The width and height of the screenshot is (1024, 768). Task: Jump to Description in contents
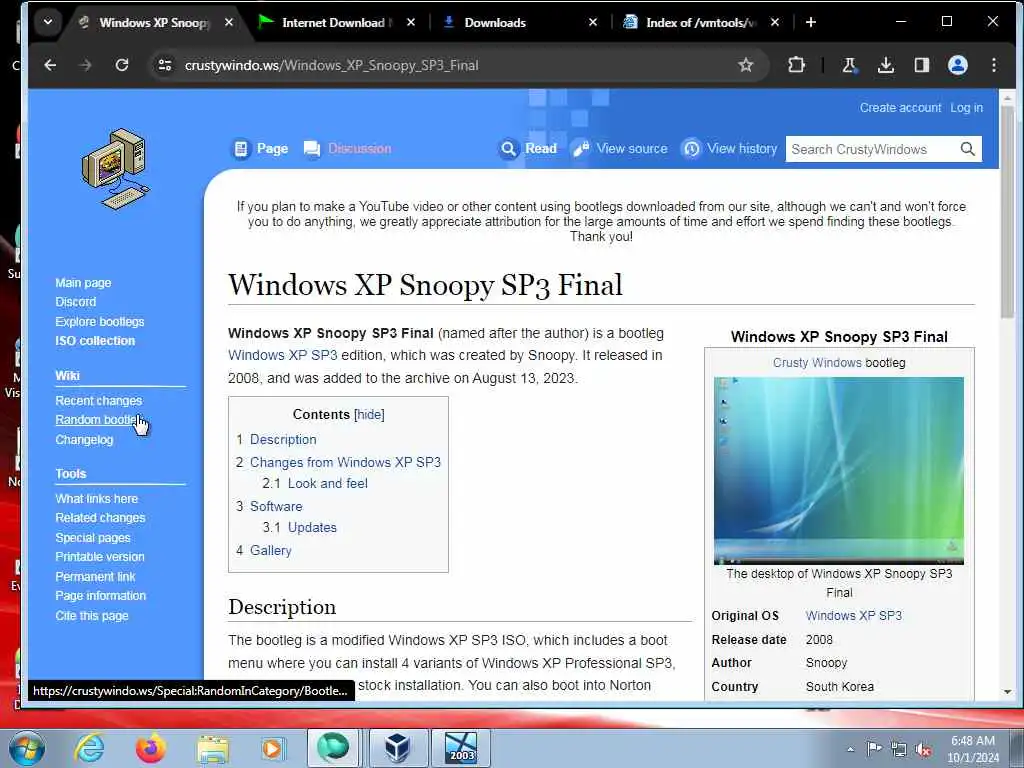pyautogui.click(x=283, y=440)
